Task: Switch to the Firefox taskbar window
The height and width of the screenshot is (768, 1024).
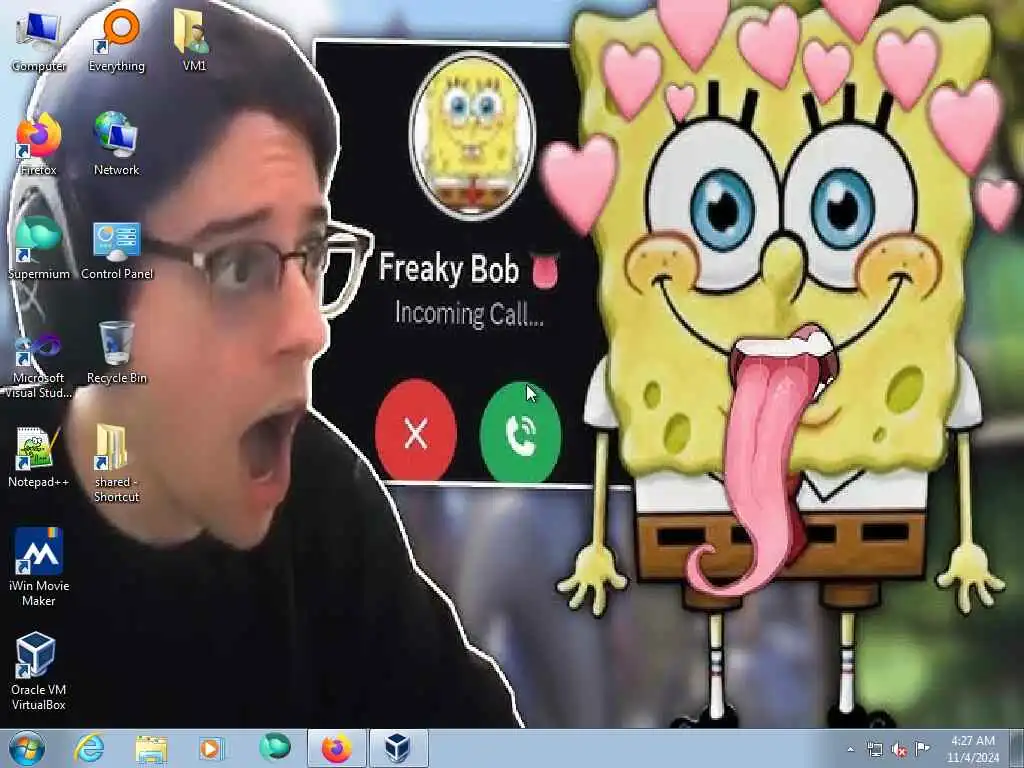Action: coord(337,748)
